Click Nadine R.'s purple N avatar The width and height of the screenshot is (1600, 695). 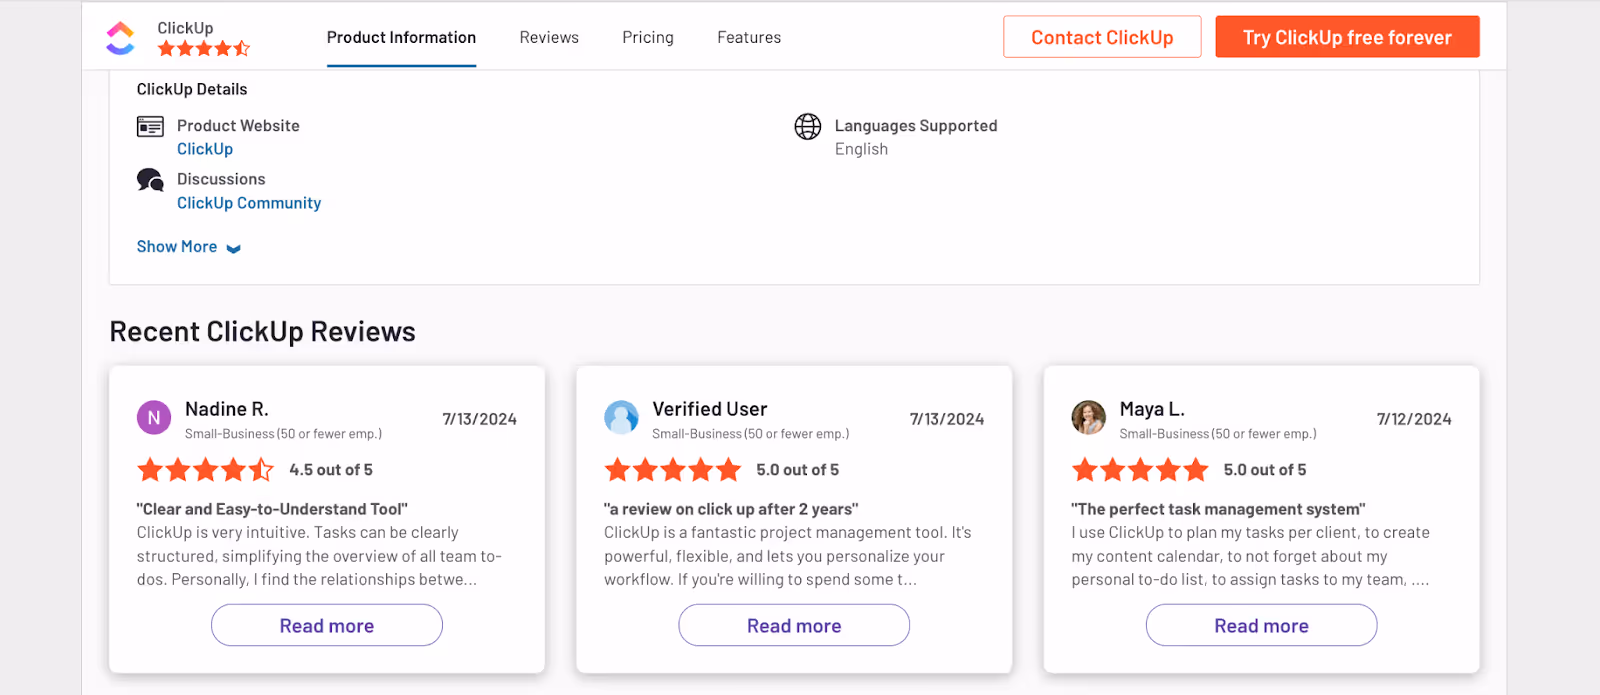click(154, 418)
